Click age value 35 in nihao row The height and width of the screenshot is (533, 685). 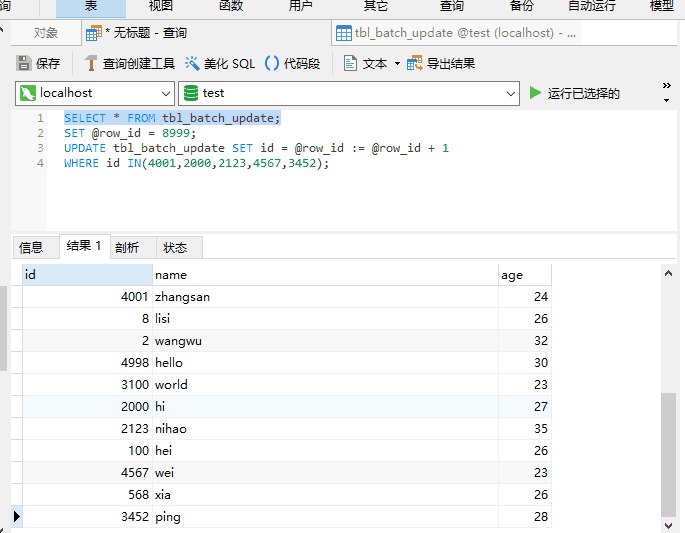coord(525,429)
